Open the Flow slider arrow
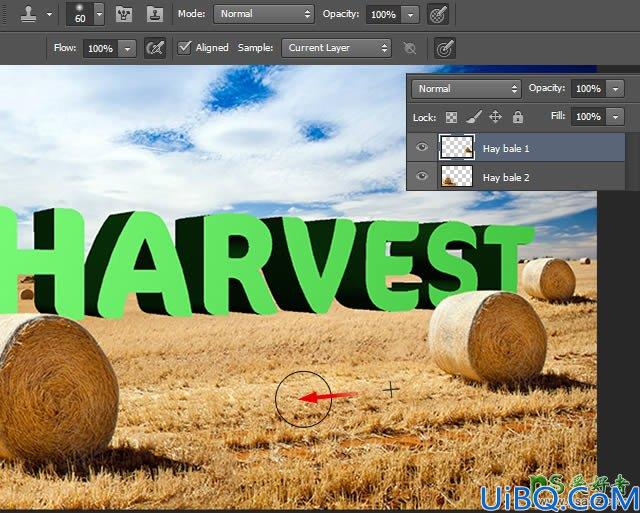 pyautogui.click(x=127, y=49)
